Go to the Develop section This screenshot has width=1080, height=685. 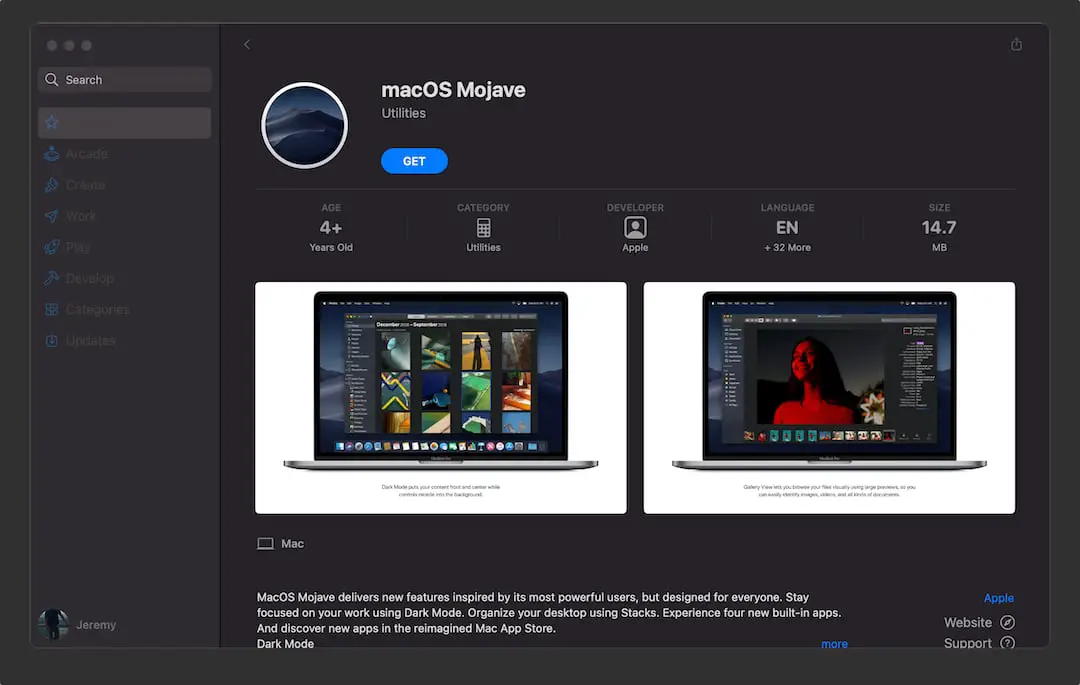pos(125,278)
